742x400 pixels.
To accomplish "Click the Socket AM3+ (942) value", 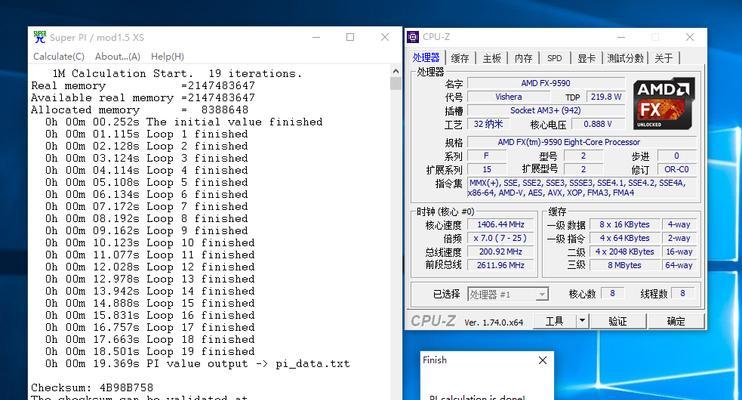I will pyautogui.click(x=546, y=110).
